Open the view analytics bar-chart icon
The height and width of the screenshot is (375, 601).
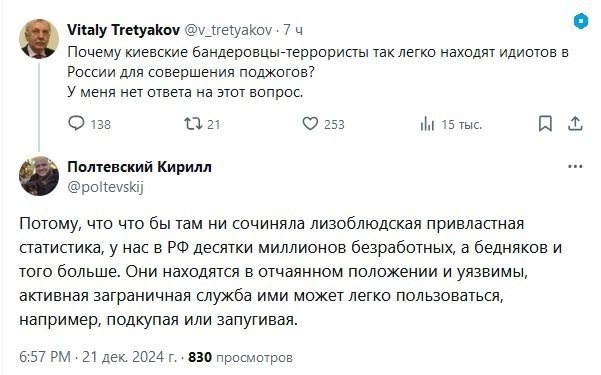(427, 124)
